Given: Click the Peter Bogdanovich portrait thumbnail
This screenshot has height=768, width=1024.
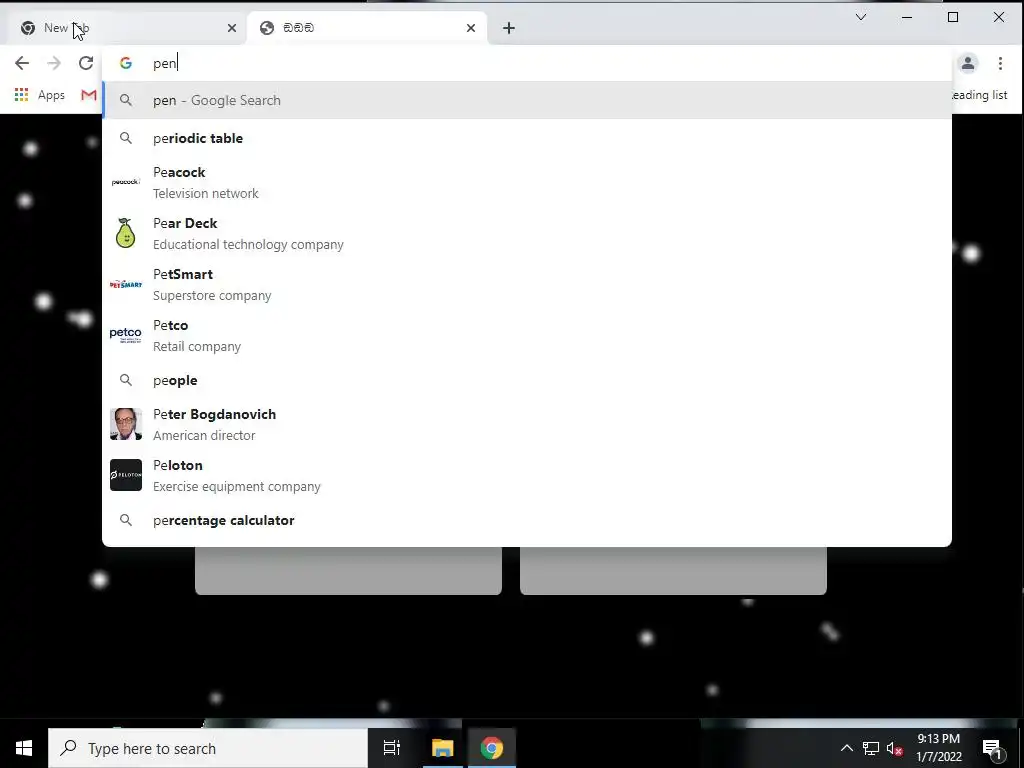Looking at the screenshot, I should 125,424.
